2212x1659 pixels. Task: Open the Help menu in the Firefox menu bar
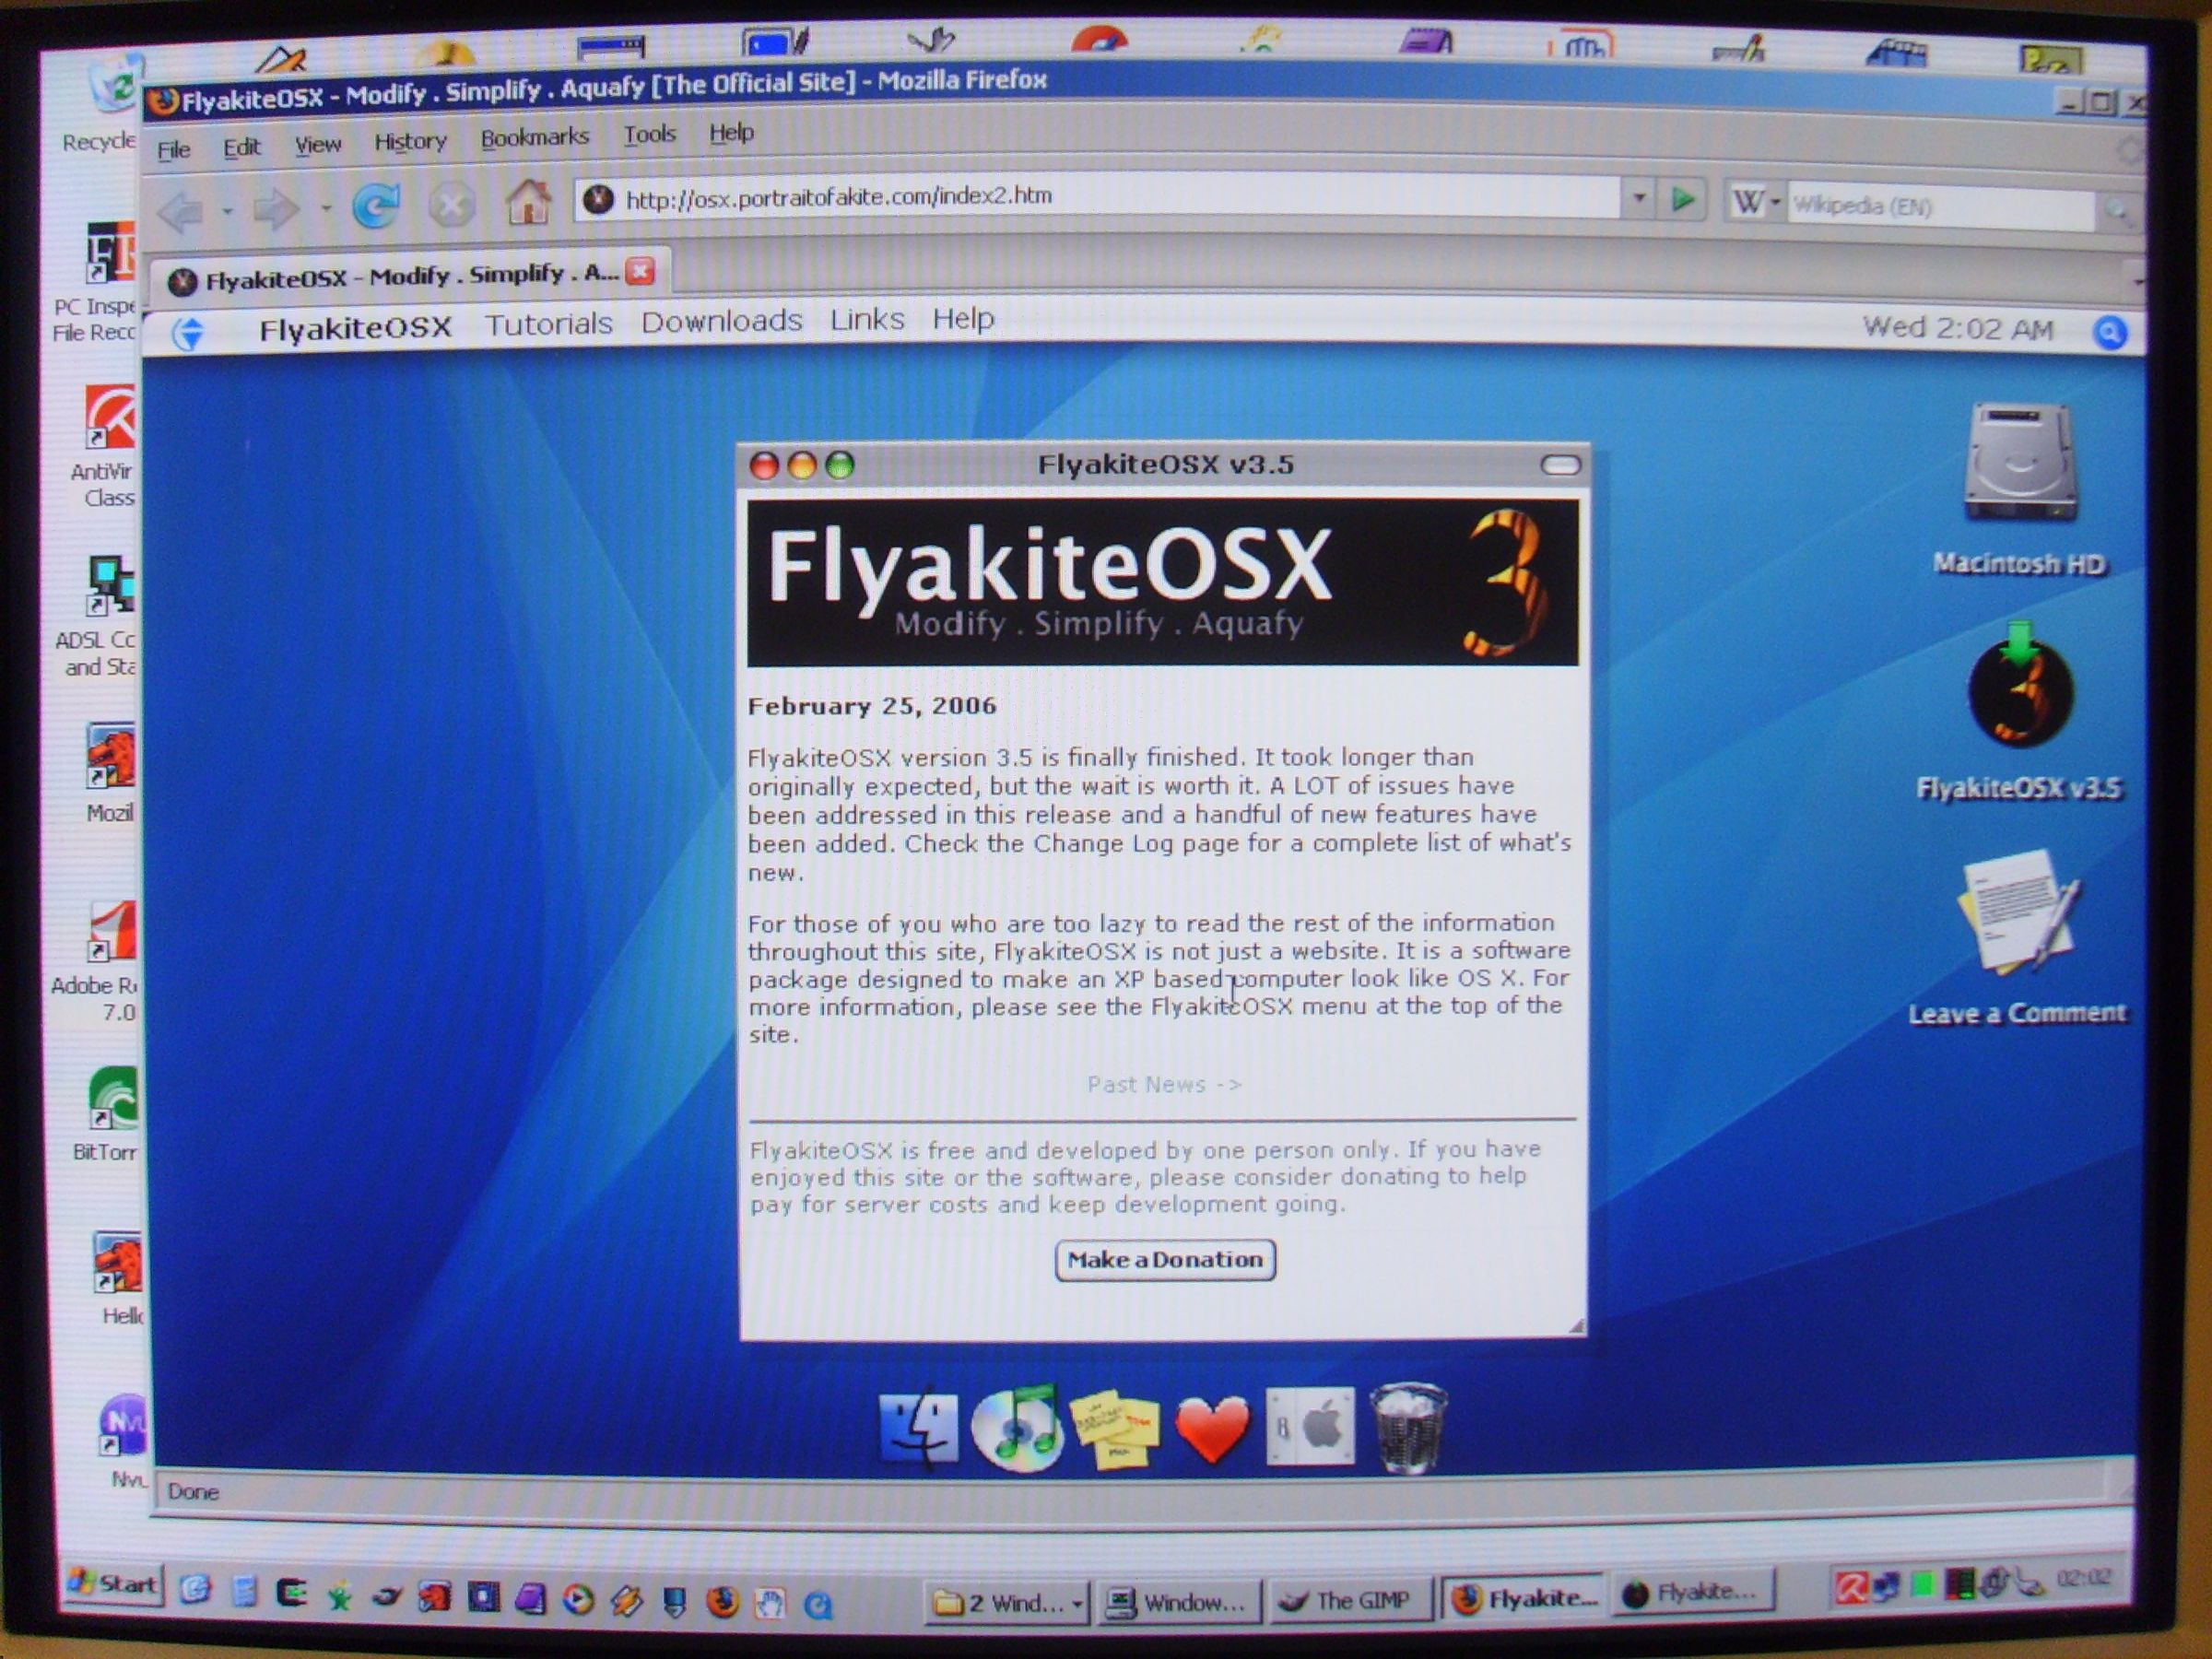731,132
